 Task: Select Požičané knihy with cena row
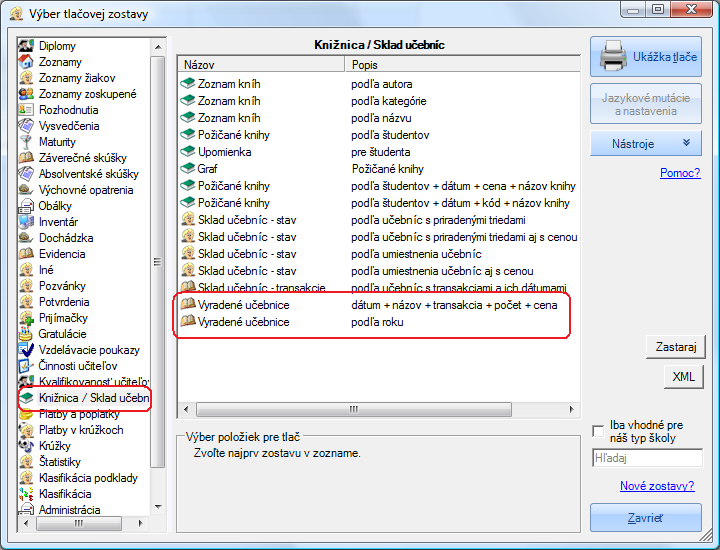click(378, 186)
